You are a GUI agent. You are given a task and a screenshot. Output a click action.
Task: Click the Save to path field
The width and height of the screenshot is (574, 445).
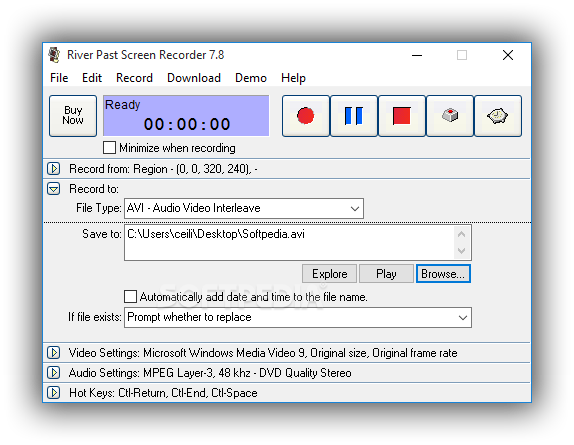(289, 243)
